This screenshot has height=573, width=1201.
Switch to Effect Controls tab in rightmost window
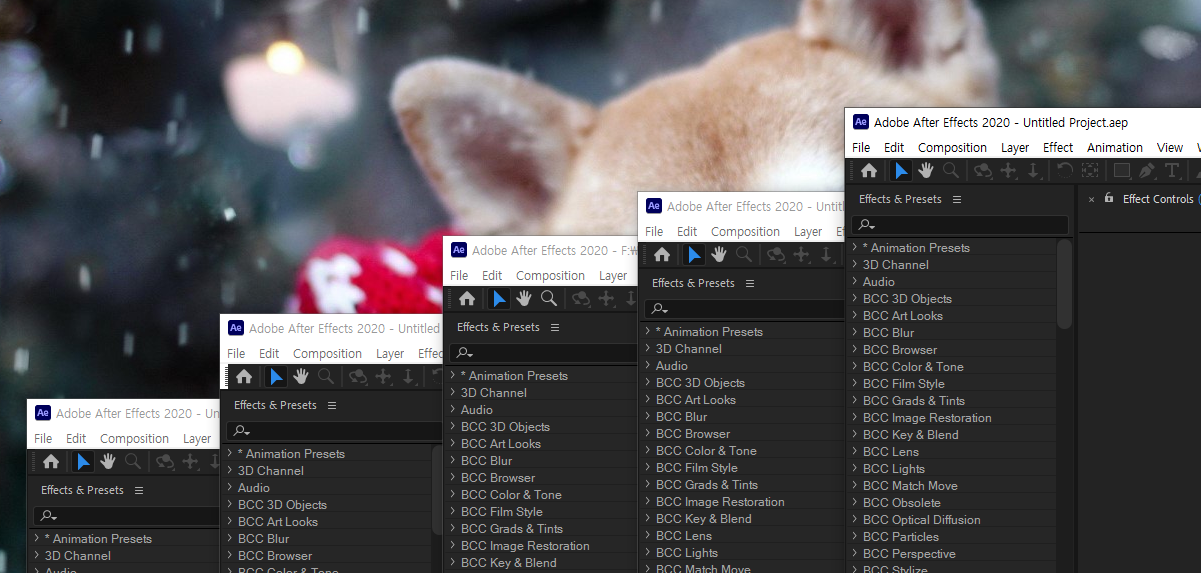coord(1159,199)
